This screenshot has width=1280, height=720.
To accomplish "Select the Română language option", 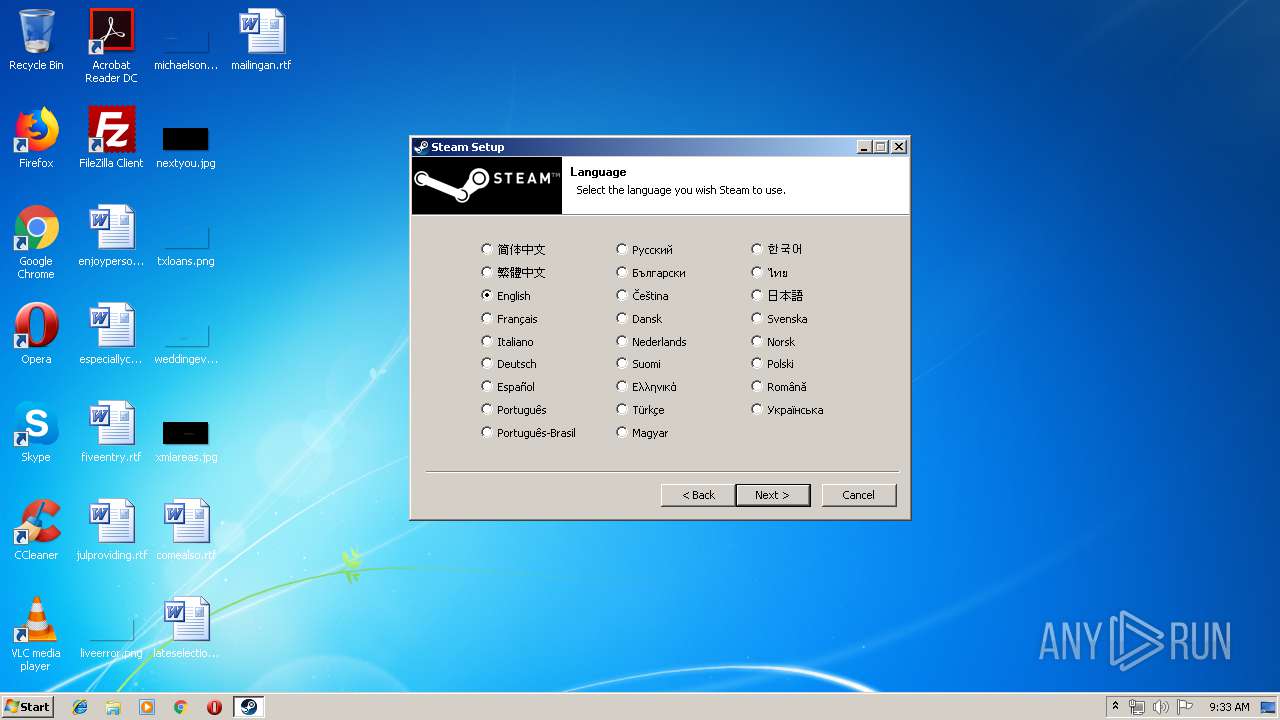I will [779, 387].
